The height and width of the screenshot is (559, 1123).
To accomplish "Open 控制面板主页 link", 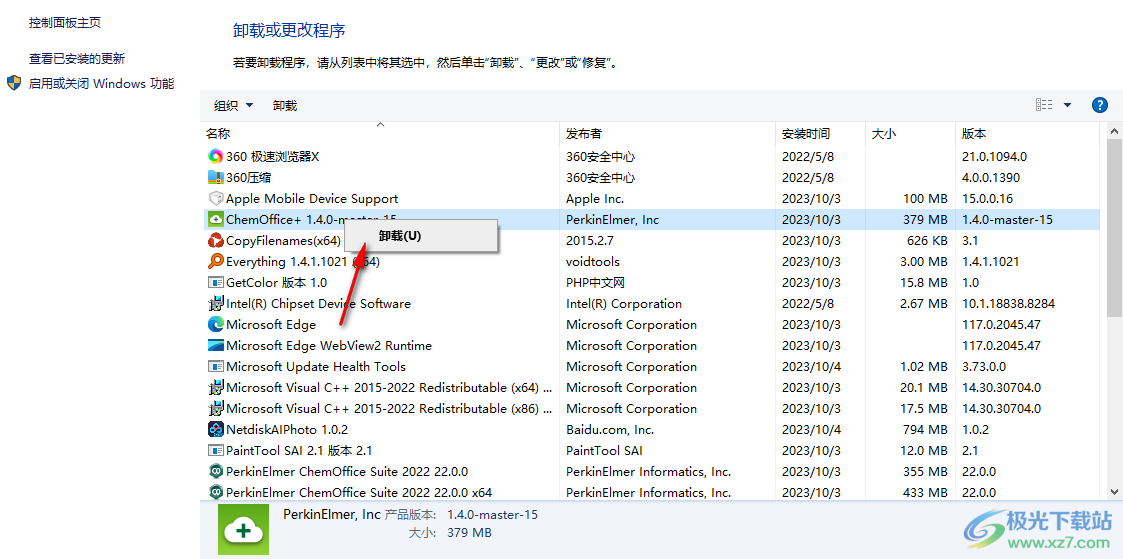I will coord(65,23).
